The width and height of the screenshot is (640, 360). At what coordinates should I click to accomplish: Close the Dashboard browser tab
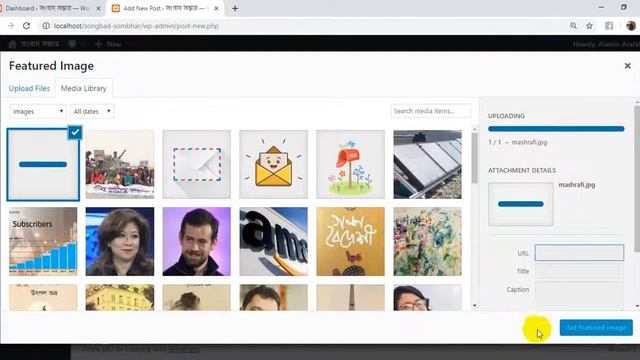click(x=98, y=8)
